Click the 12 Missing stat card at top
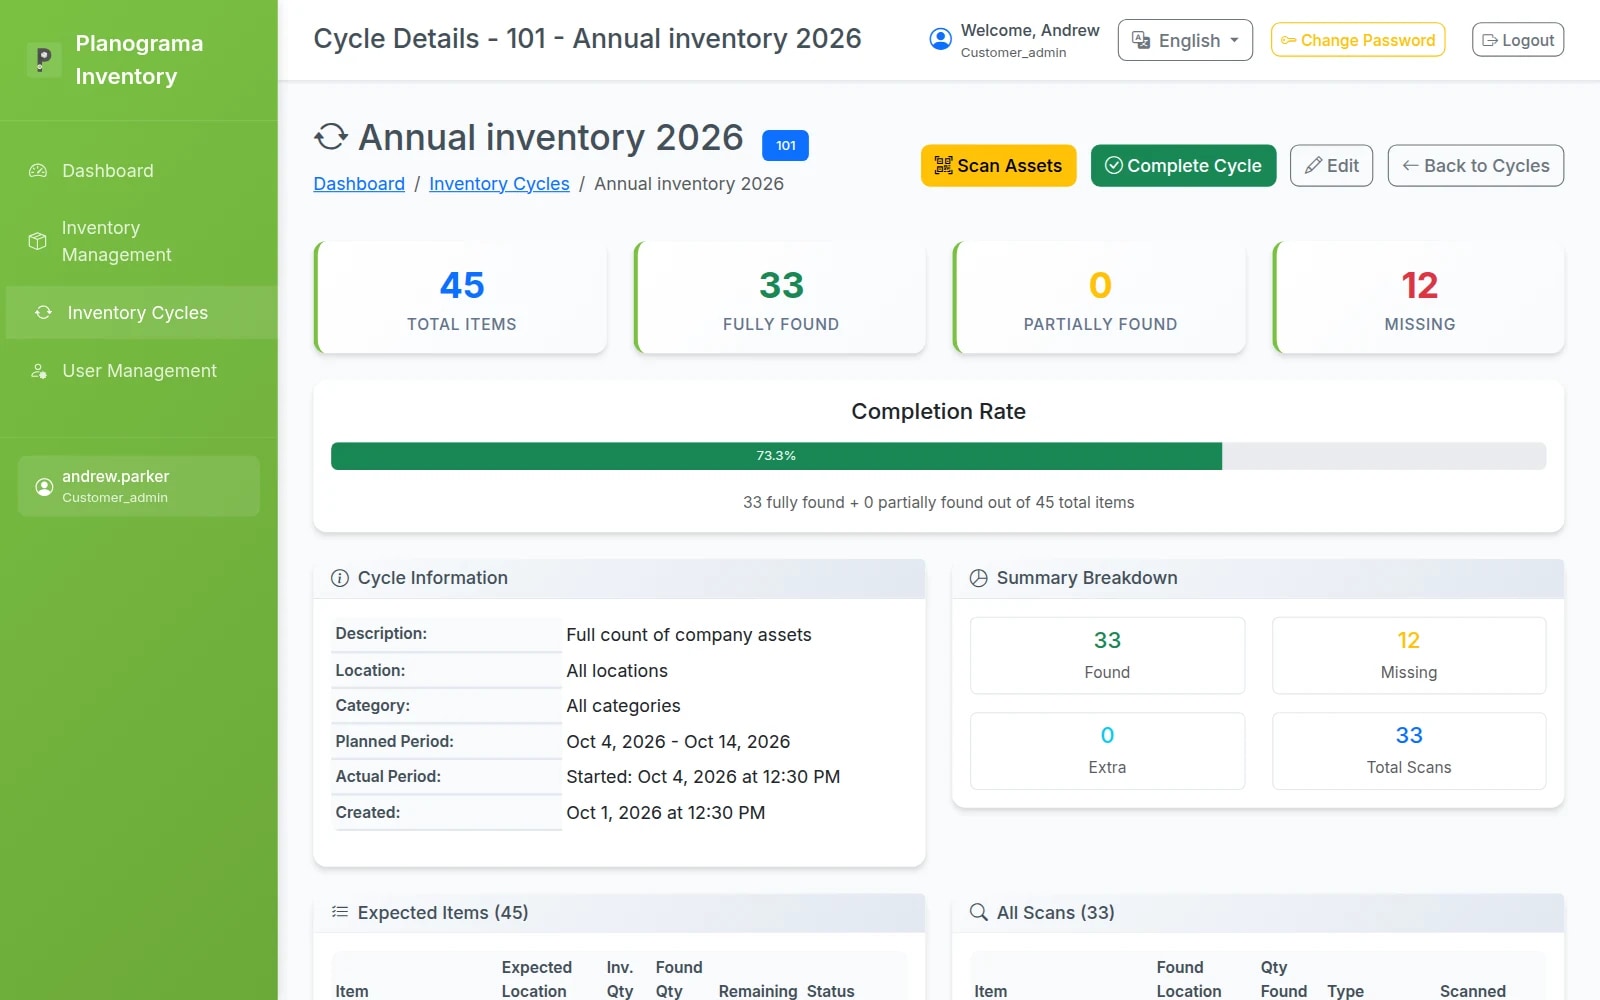 [x=1419, y=297]
